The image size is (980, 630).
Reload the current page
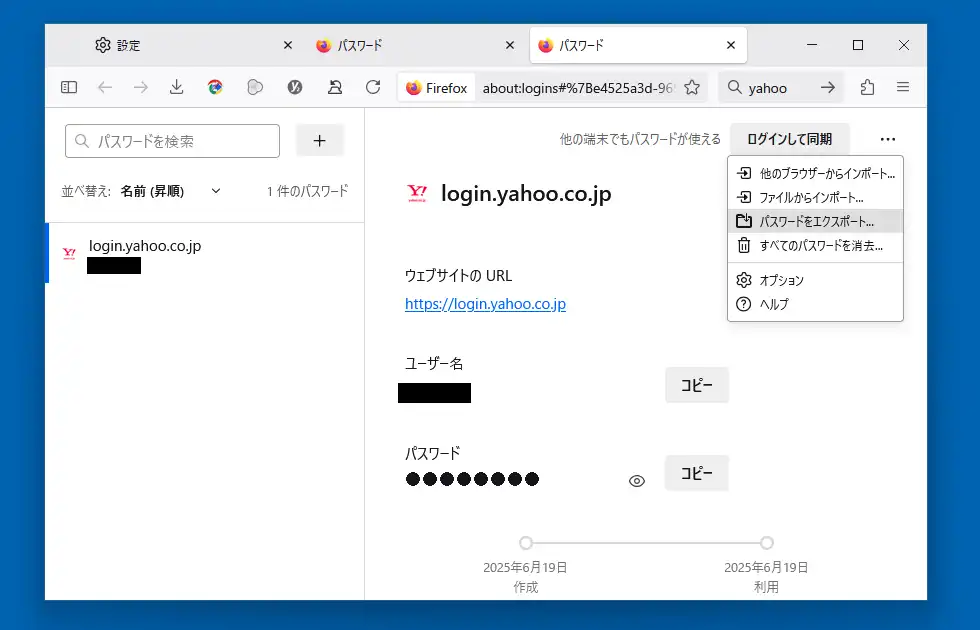(373, 87)
